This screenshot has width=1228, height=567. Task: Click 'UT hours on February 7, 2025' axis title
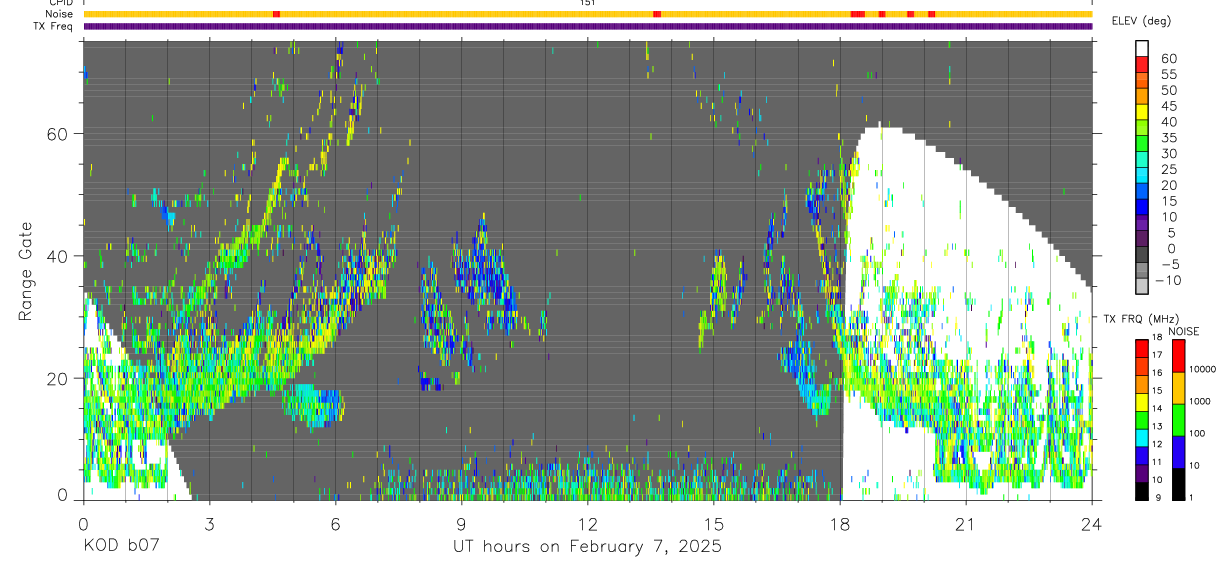coord(588,546)
